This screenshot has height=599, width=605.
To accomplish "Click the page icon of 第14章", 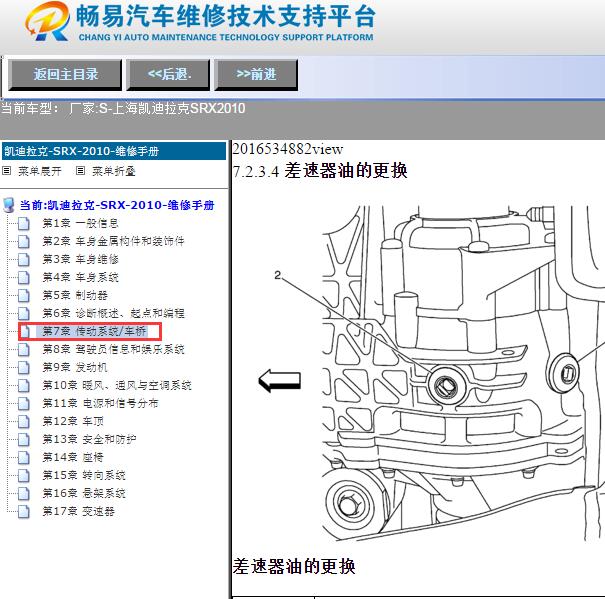I will tap(24, 458).
